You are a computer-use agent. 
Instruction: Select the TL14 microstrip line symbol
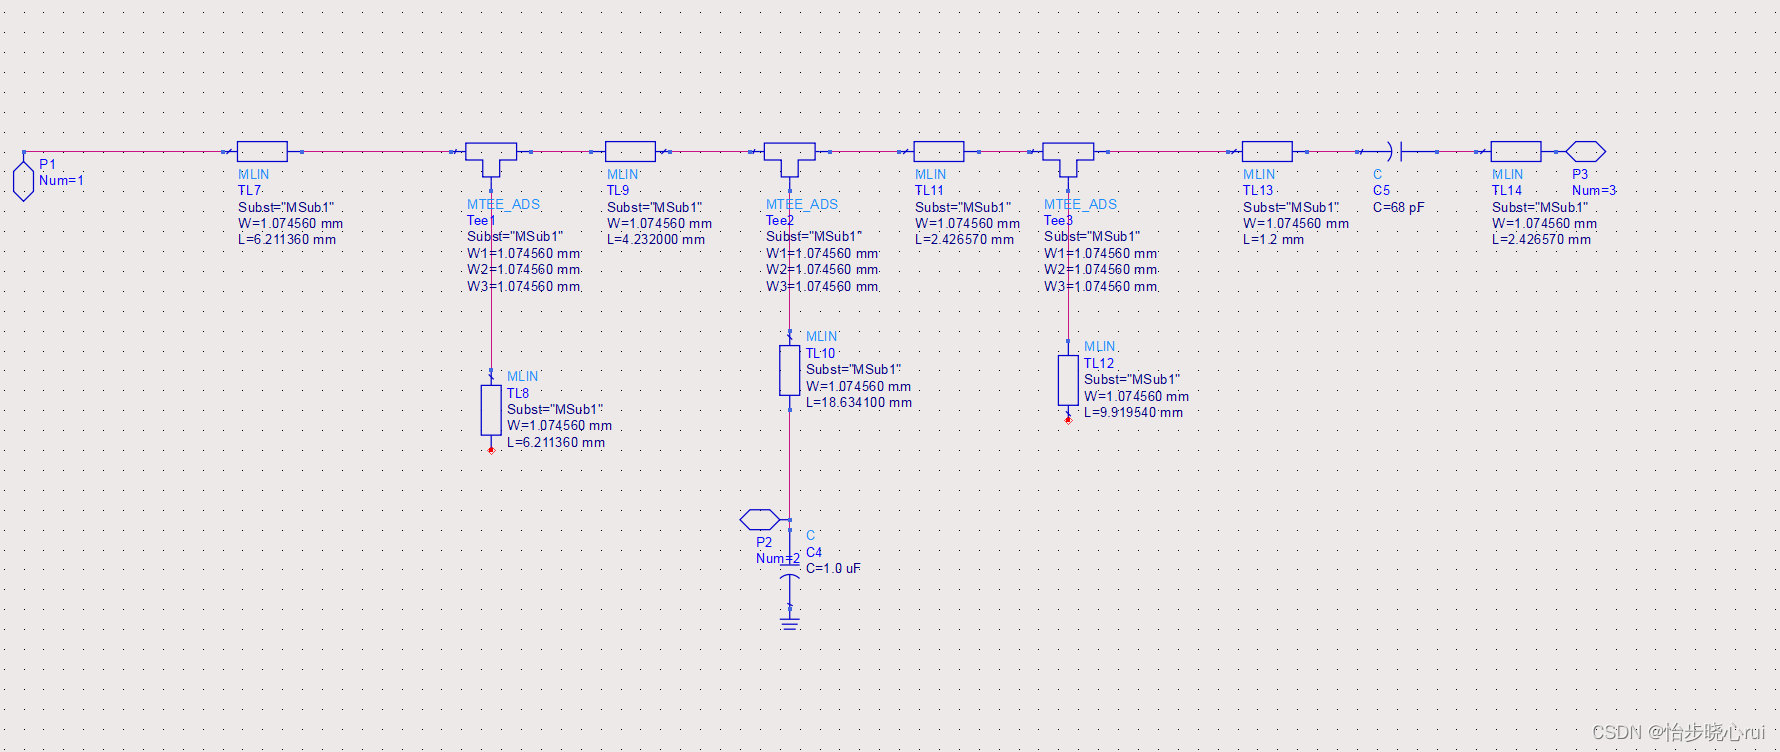pyautogui.click(x=1516, y=151)
